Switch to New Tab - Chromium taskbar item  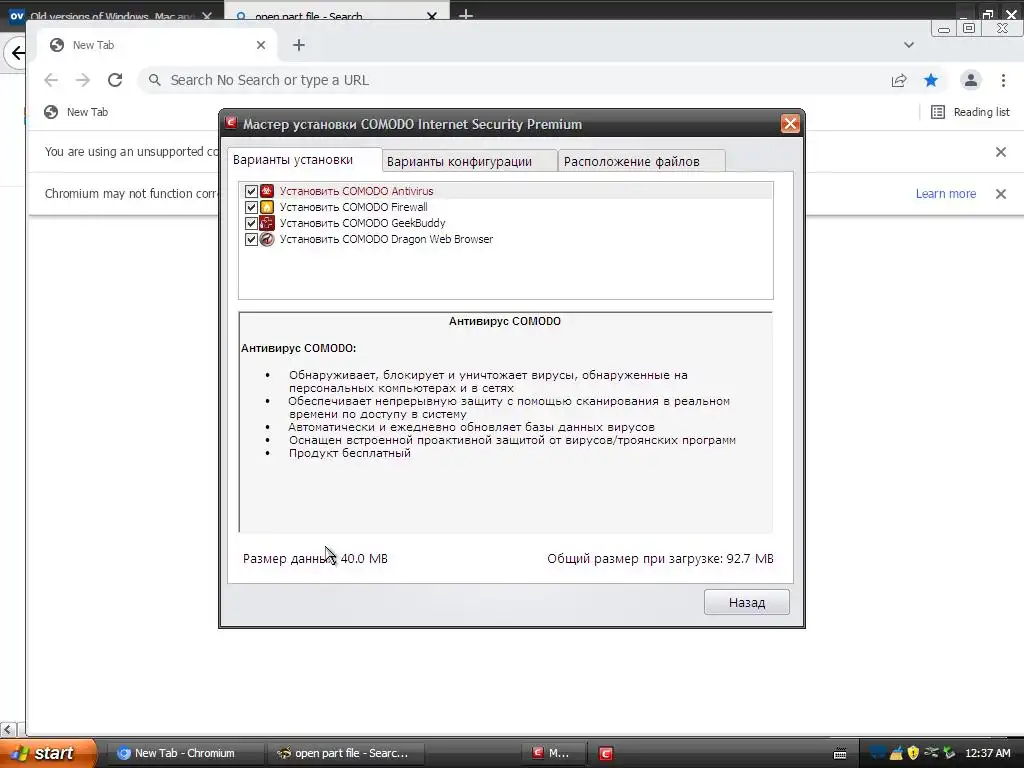pos(185,753)
